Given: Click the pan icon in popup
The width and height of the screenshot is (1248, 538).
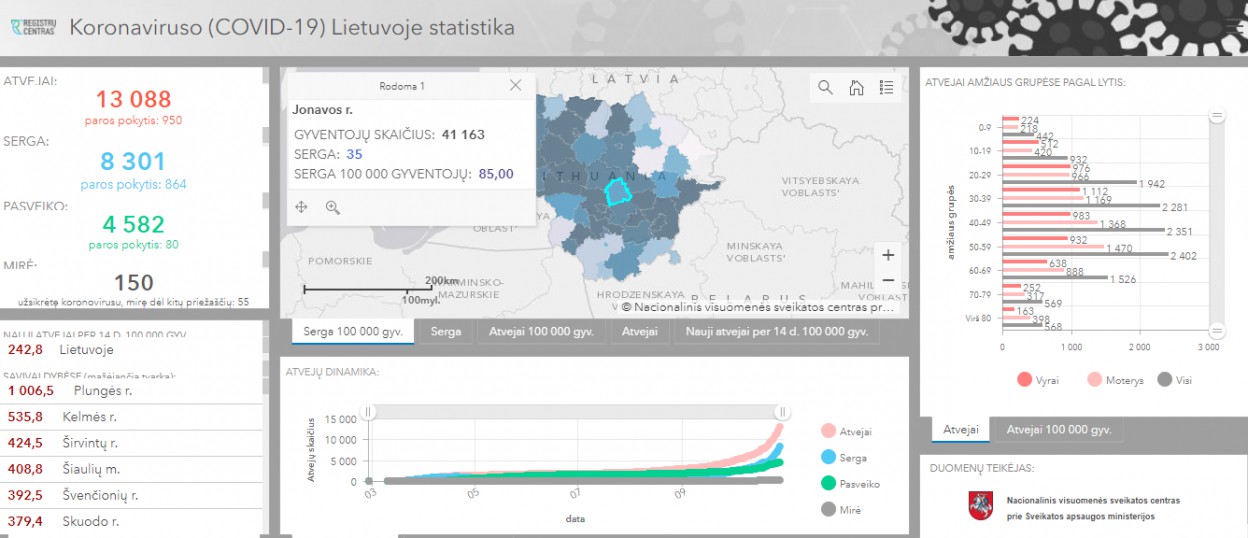Looking at the screenshot, I should point(301,207).
